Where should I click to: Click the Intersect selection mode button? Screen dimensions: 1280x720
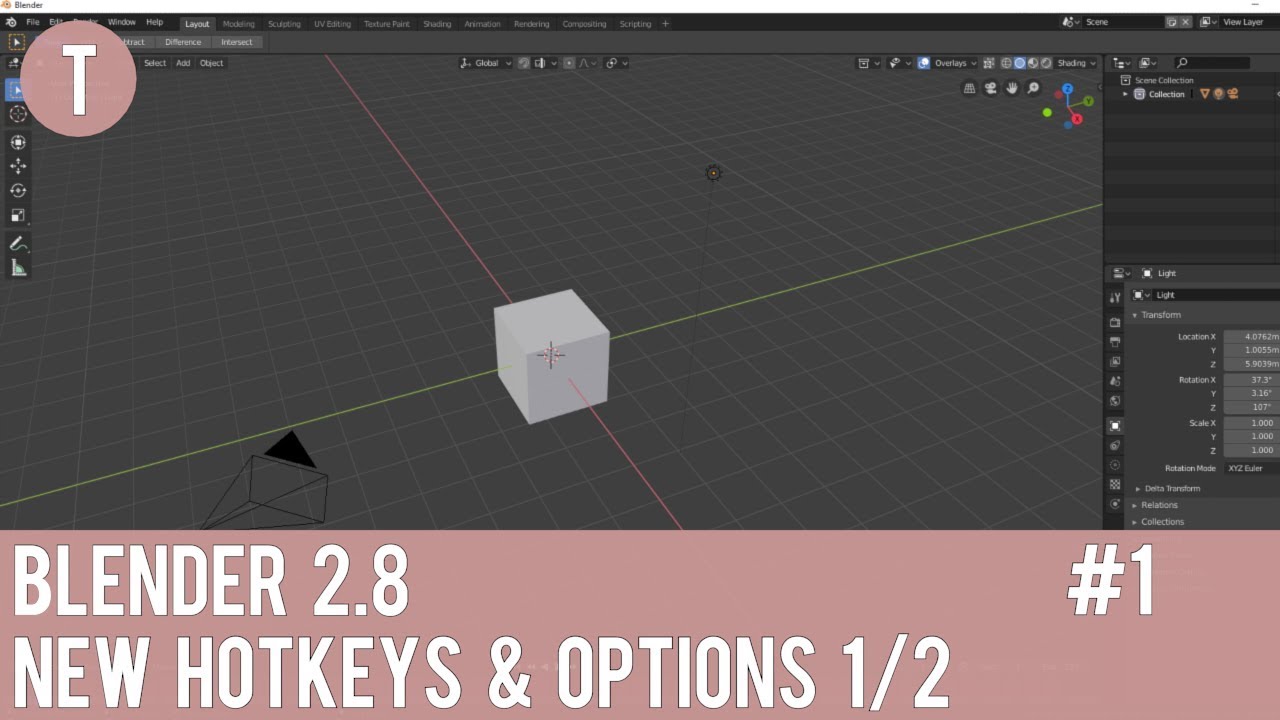(x=237, y=42)
